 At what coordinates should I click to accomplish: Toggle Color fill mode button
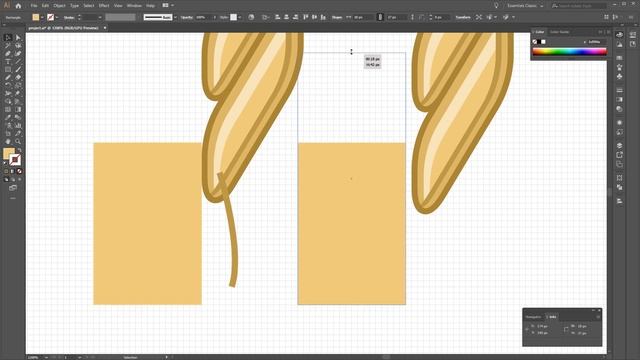[x=6, y=171]
